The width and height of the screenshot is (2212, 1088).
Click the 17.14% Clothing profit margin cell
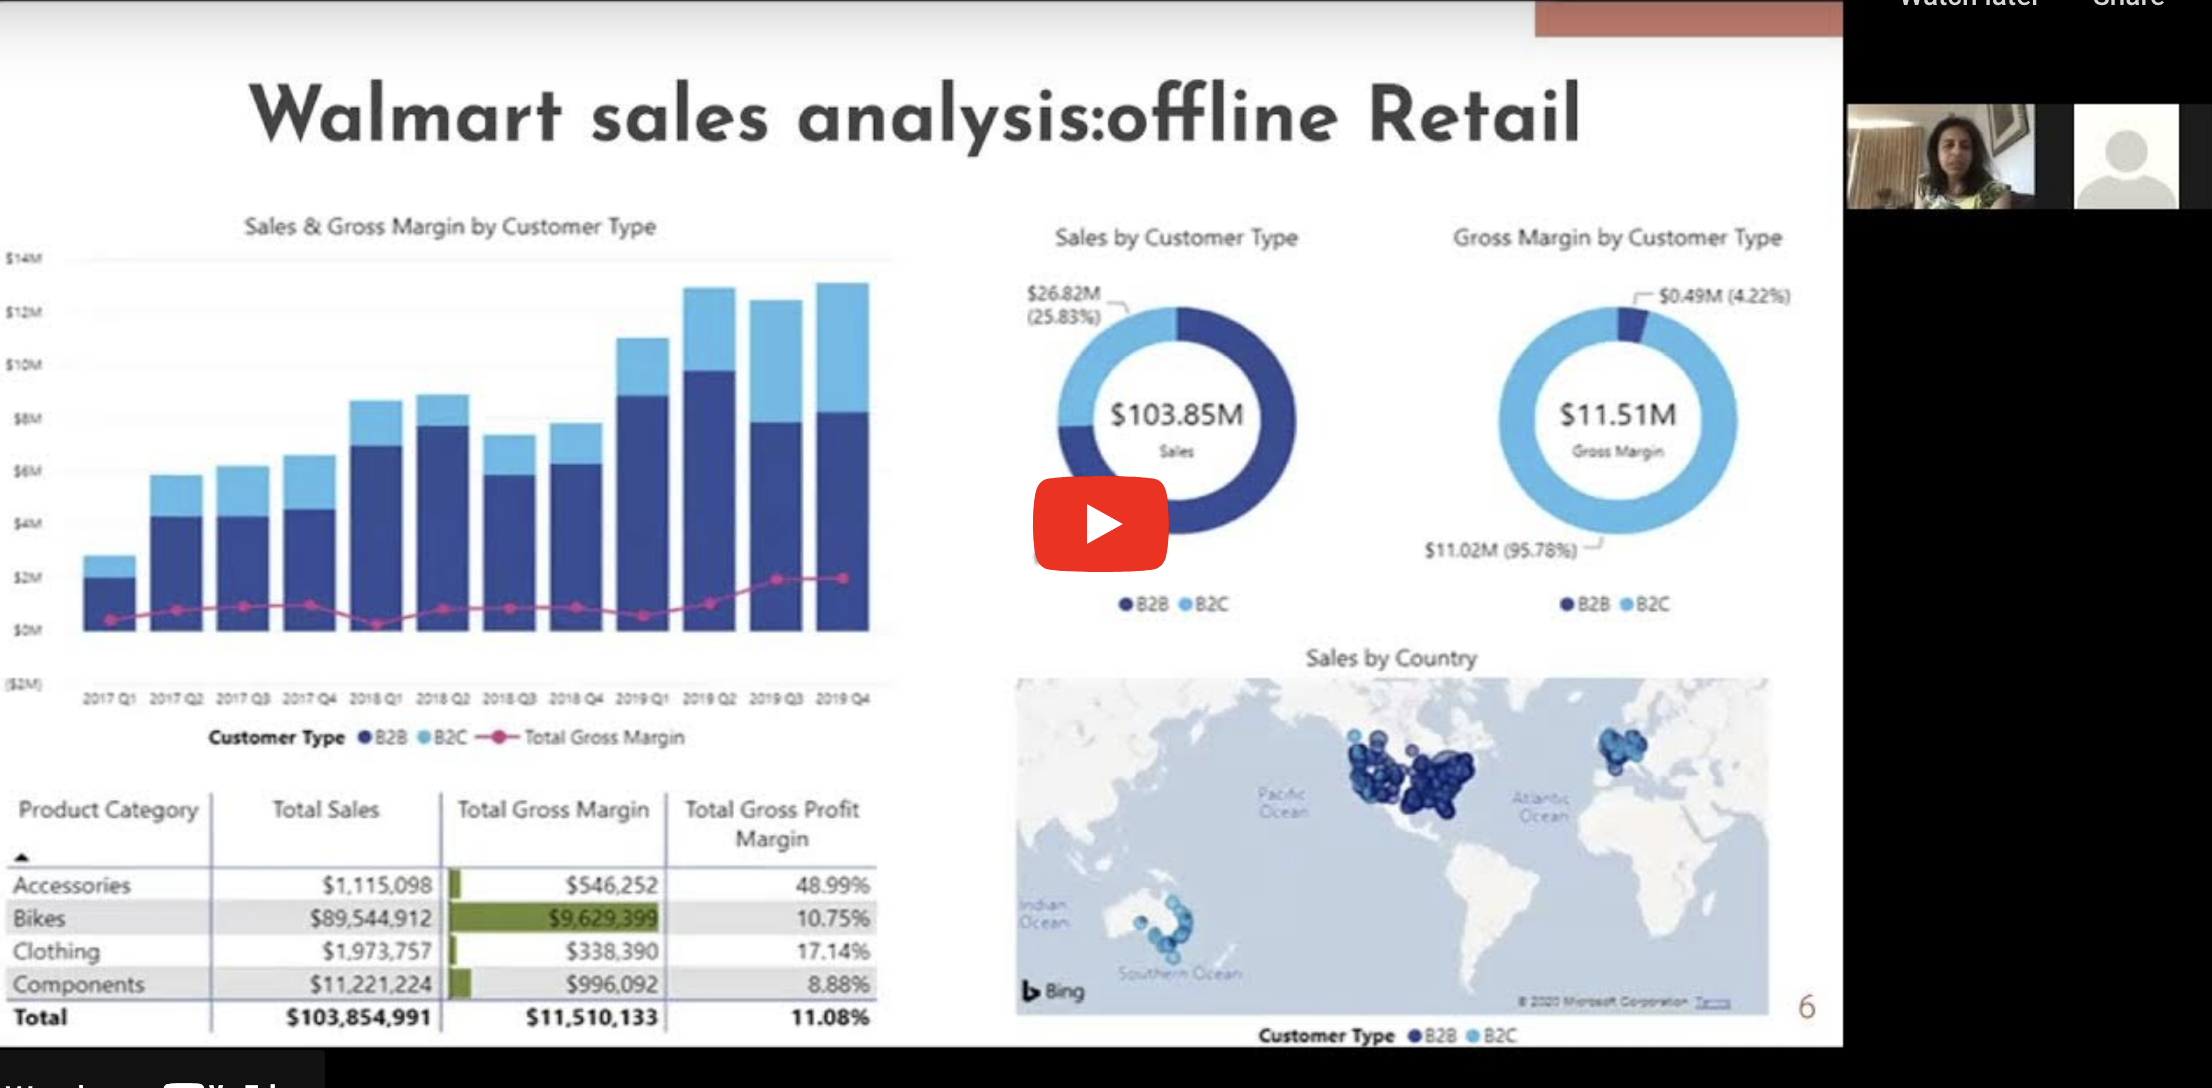click(x=832, y=951)
